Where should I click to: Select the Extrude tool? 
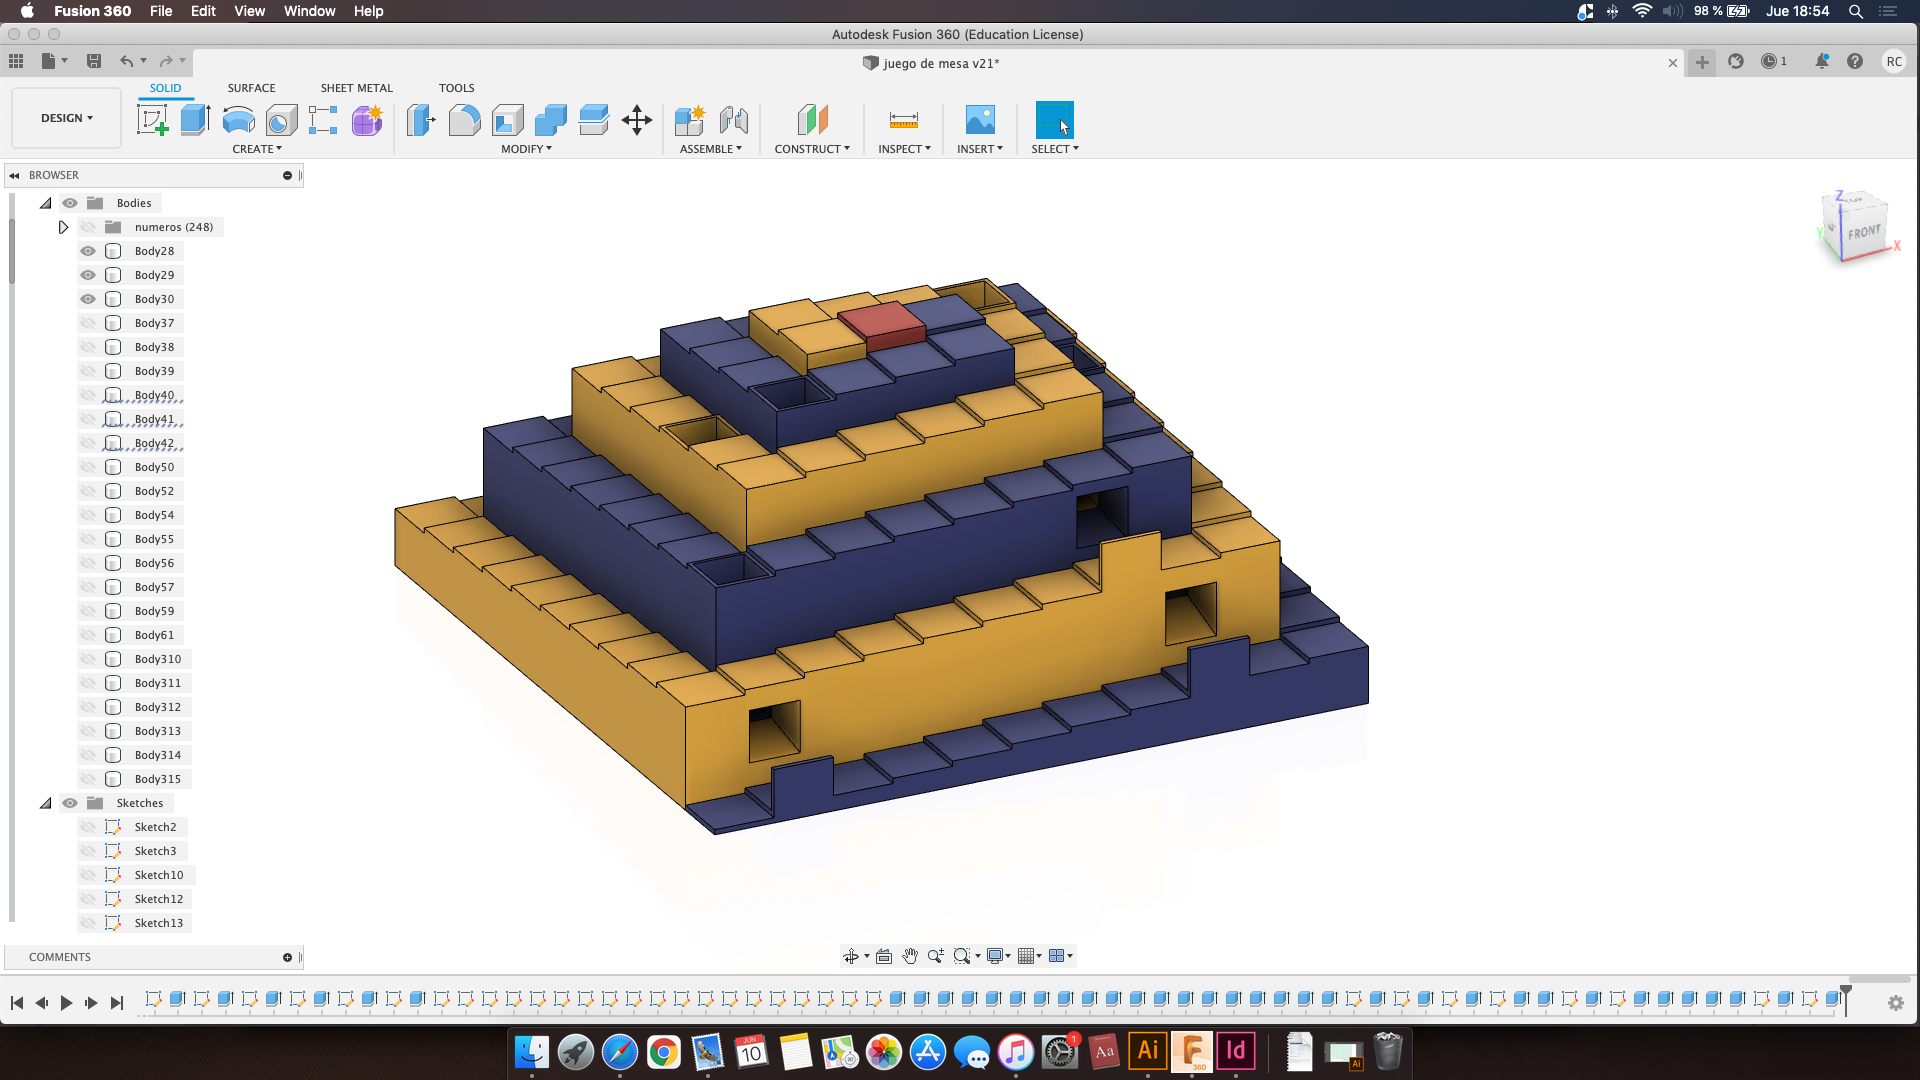194,120
